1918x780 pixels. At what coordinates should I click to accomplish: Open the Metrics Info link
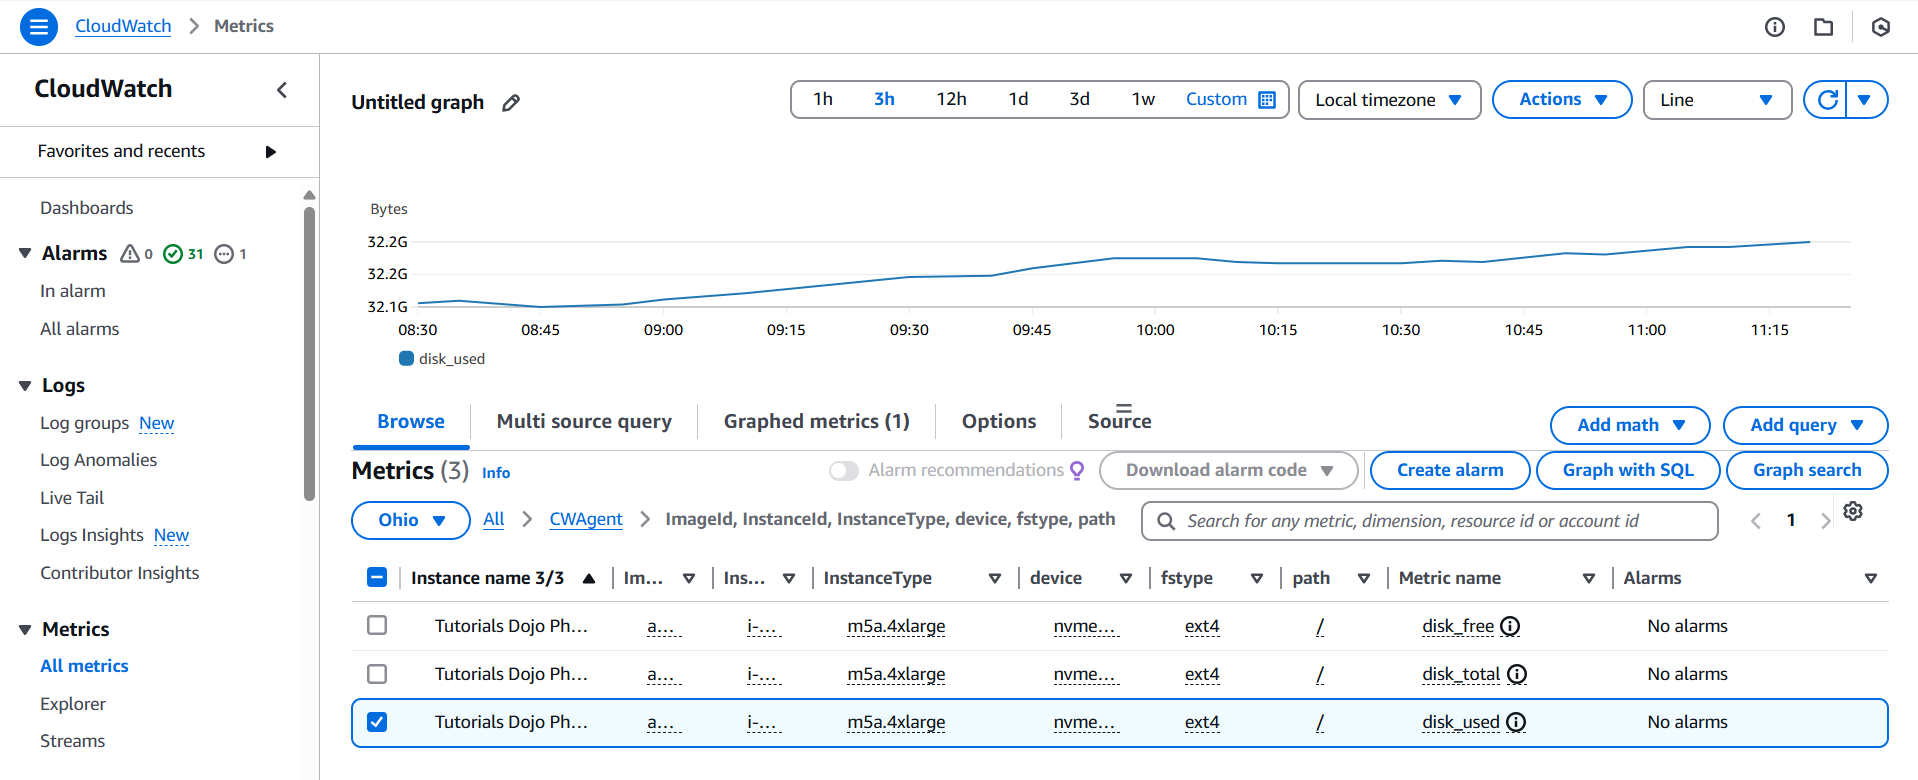pyautogui.click(x=496, y=473)
